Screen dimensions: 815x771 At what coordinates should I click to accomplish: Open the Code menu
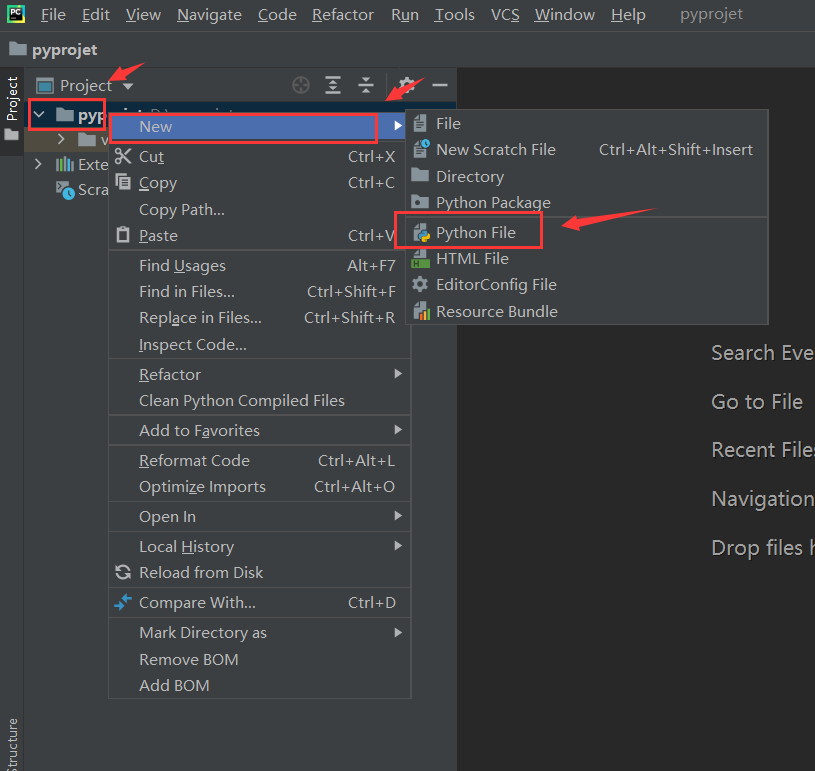tap(277, 15)
